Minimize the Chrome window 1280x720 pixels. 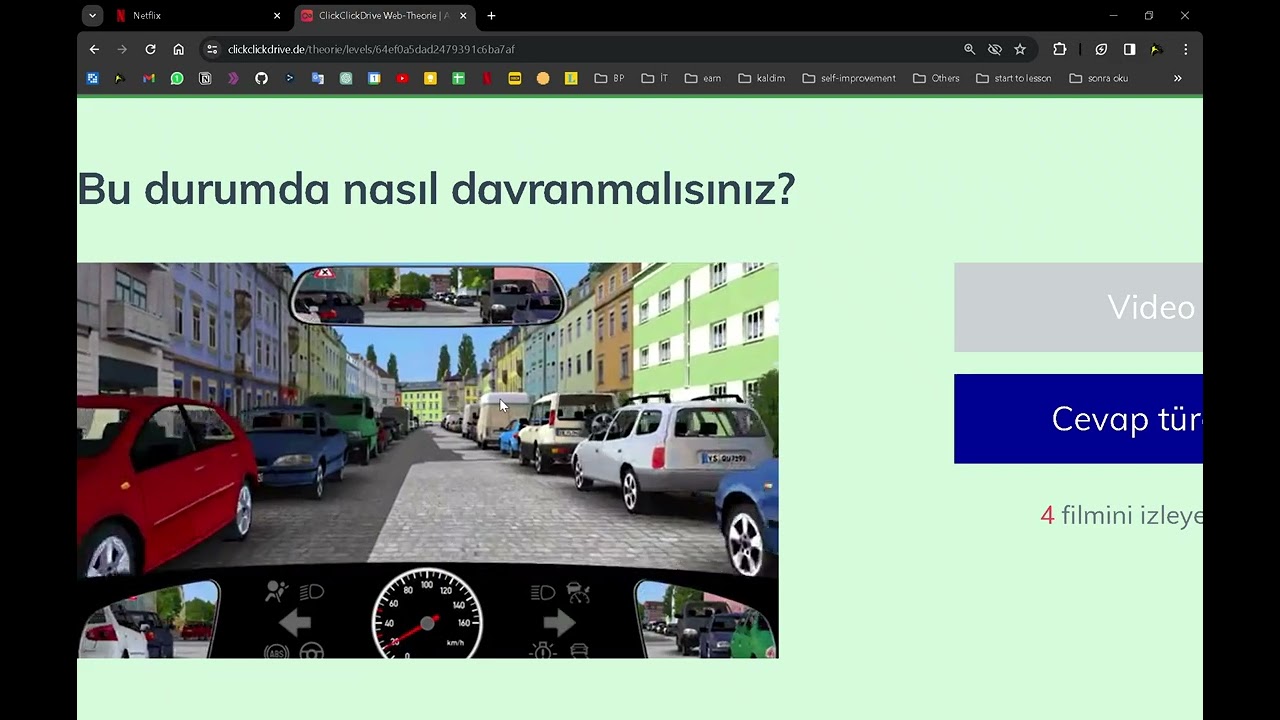point(1113,16)
